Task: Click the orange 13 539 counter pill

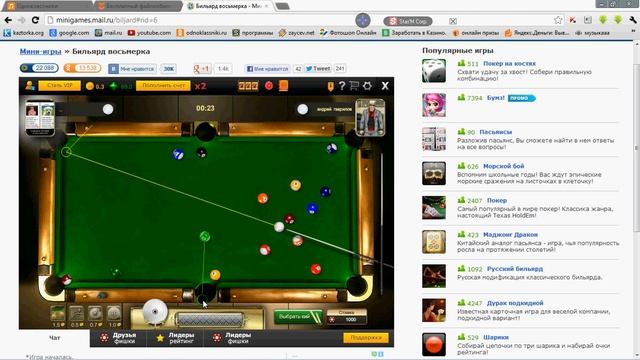Action: pos(82,68)
